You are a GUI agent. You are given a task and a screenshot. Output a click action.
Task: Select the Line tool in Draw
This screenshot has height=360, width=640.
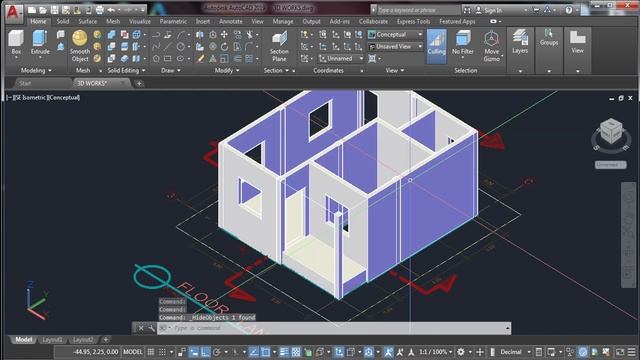(167, 47)
